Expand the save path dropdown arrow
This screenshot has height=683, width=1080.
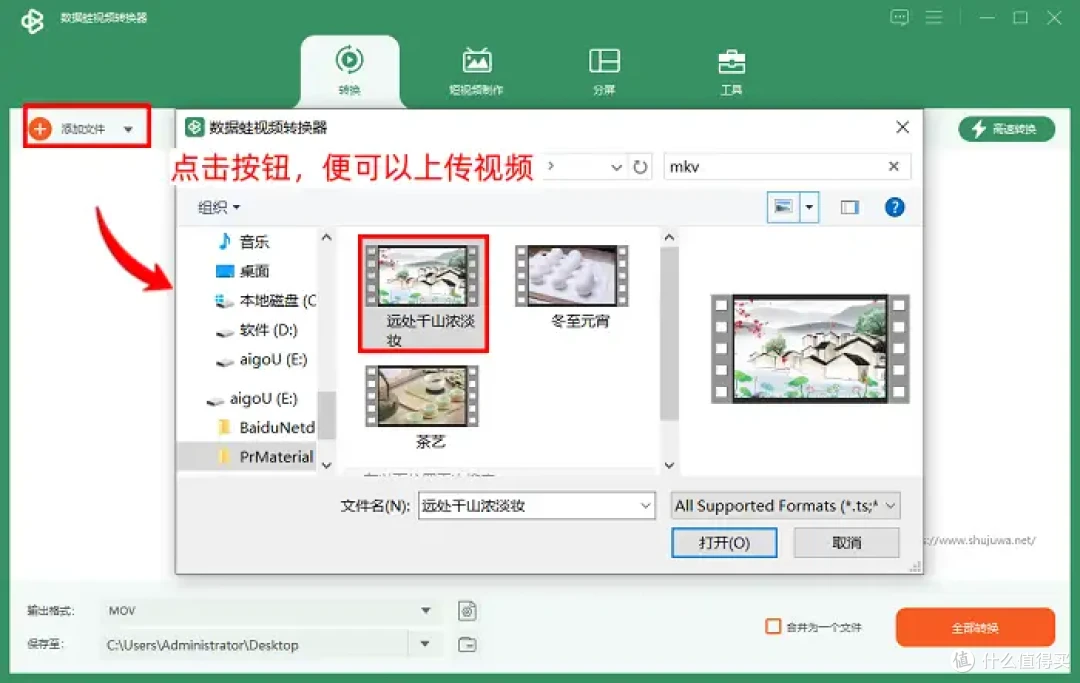pos(425,644)
